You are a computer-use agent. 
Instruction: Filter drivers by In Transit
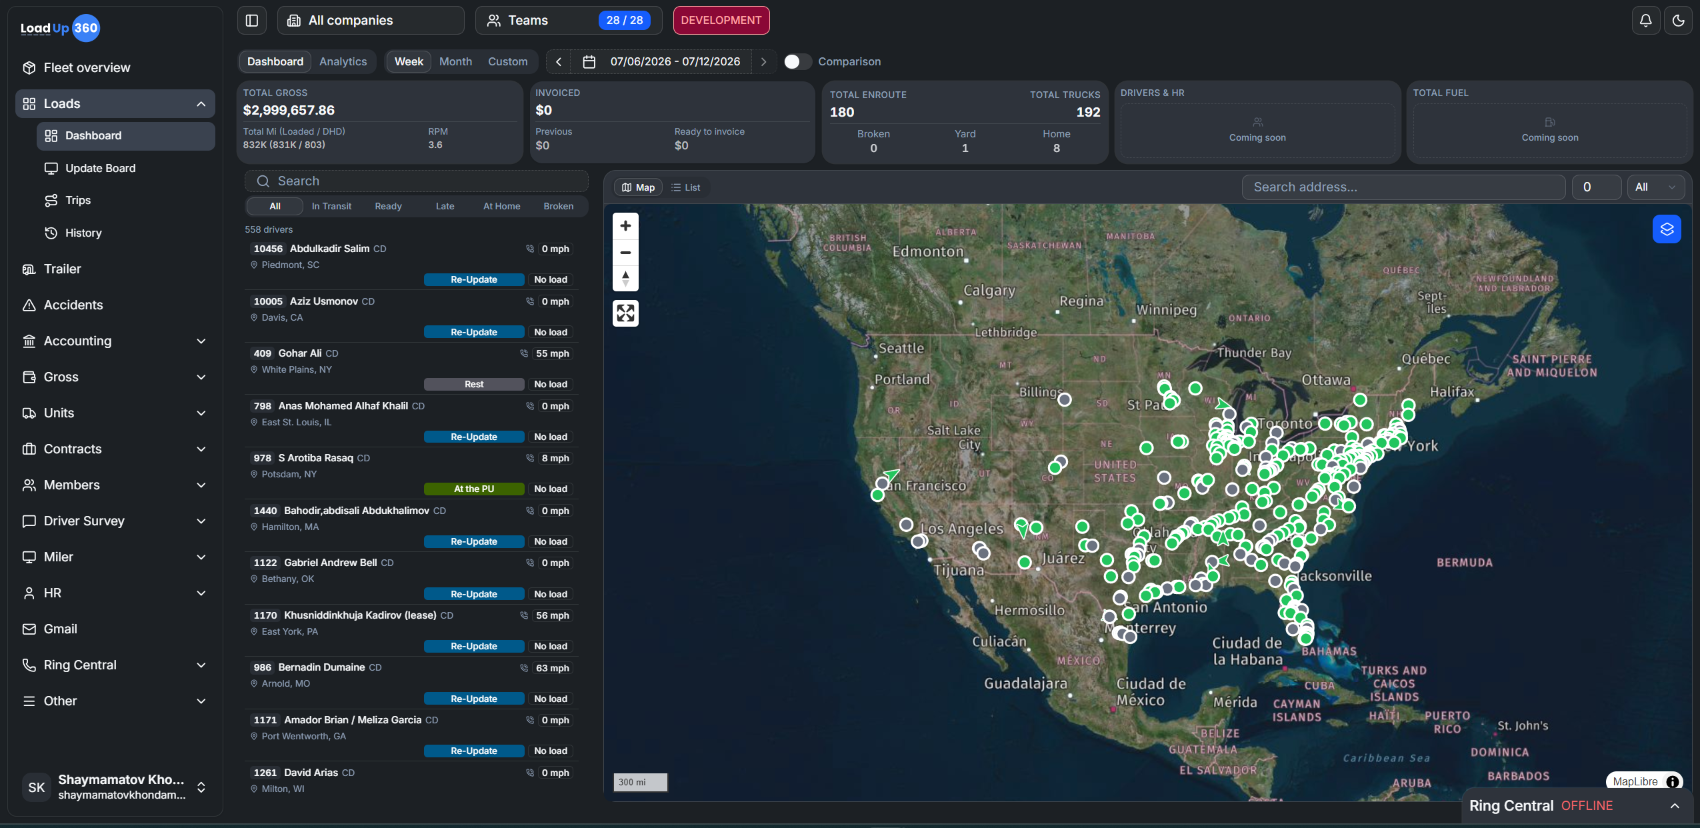(x=331, y=206)
